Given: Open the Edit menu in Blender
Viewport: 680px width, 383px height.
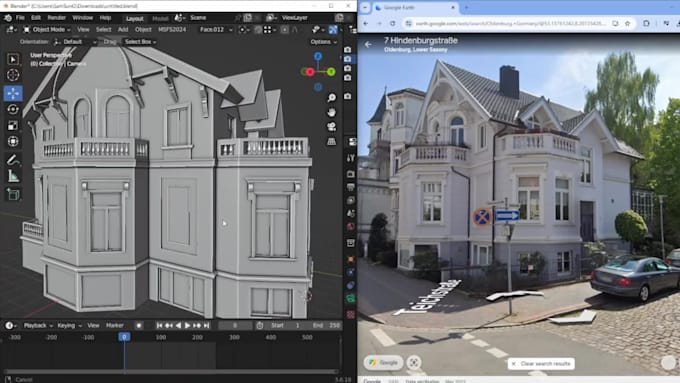Looking at the screenshot, I should 36,18.
